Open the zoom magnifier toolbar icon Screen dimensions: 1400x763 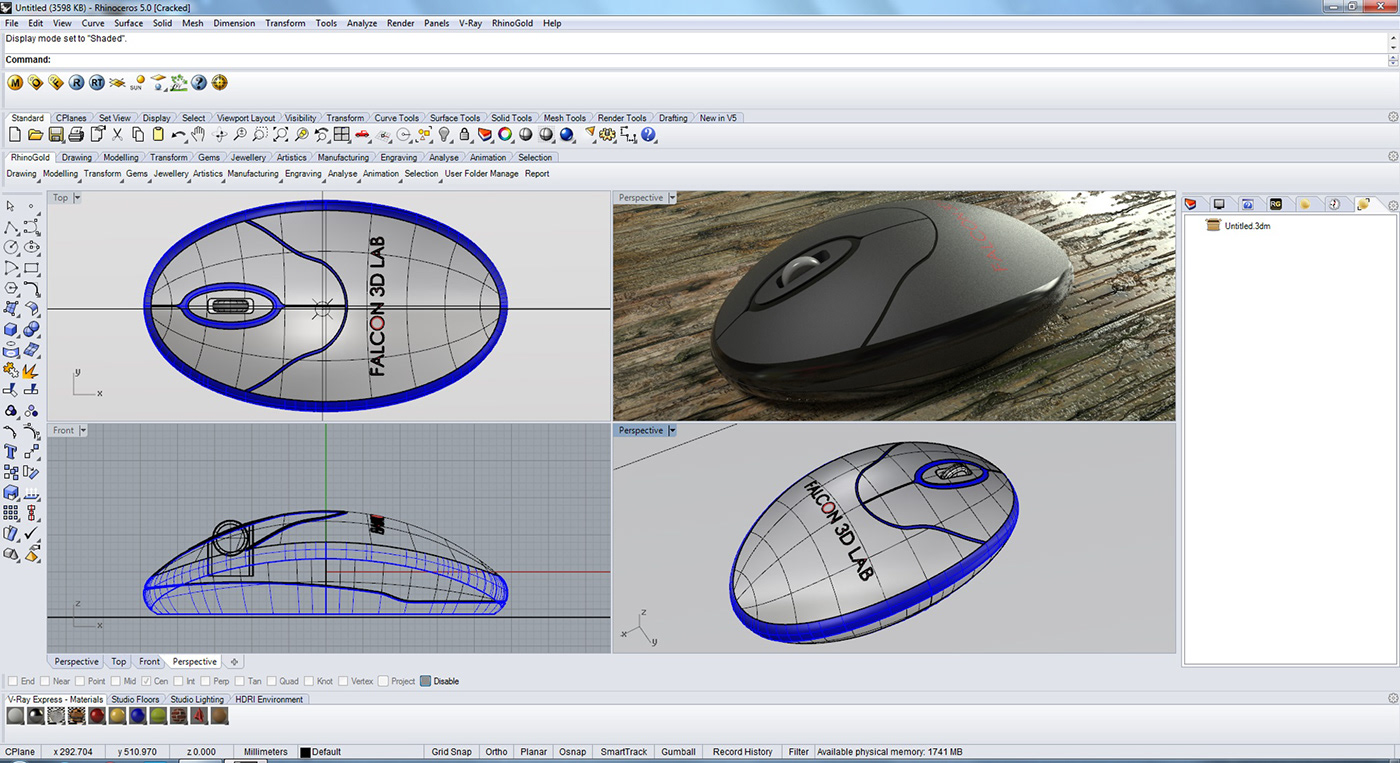(241, 134)
